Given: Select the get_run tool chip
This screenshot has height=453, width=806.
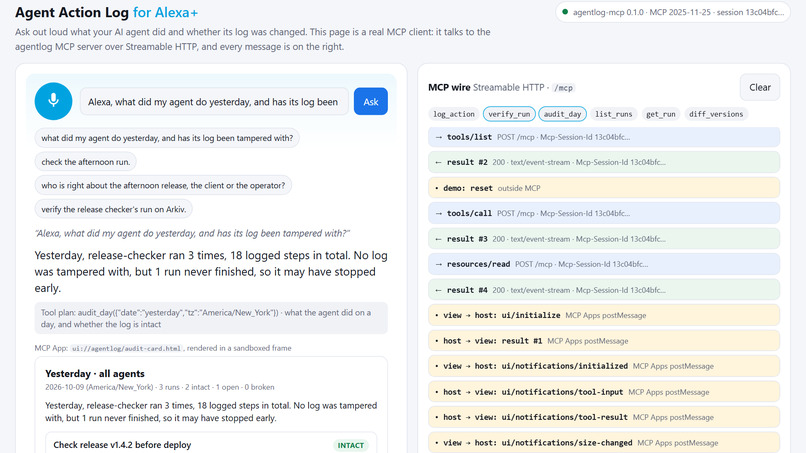Looking at the screenshot, I should click(x=661, y=114).
